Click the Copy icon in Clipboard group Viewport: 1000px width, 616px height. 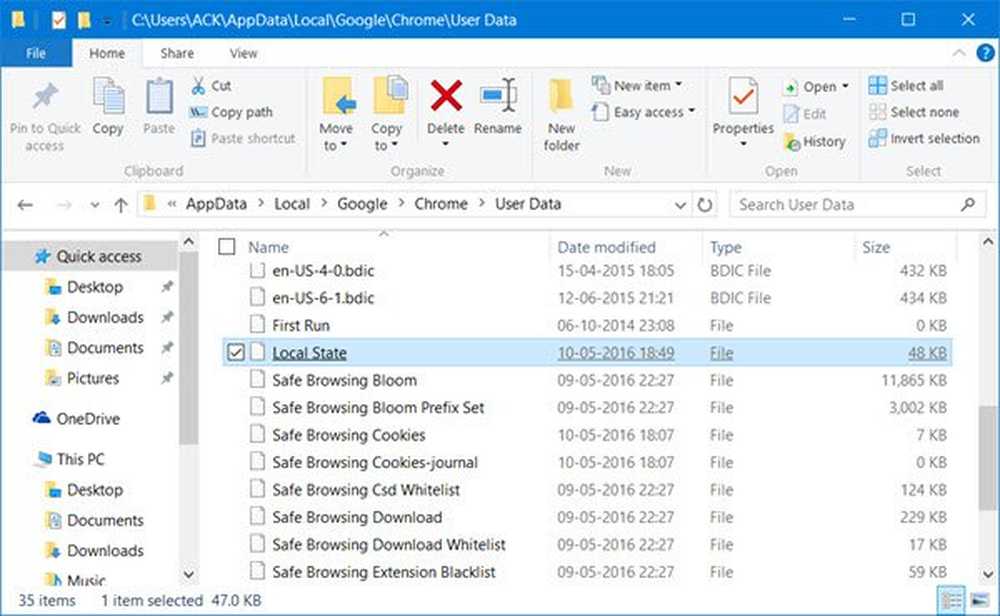pyautogui.click(x=108, y=96)
